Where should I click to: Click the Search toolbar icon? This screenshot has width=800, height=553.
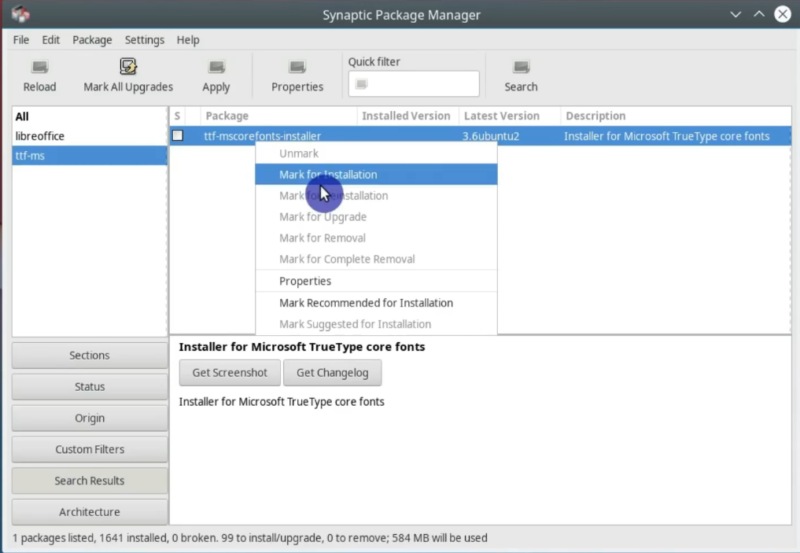(521, 67)
